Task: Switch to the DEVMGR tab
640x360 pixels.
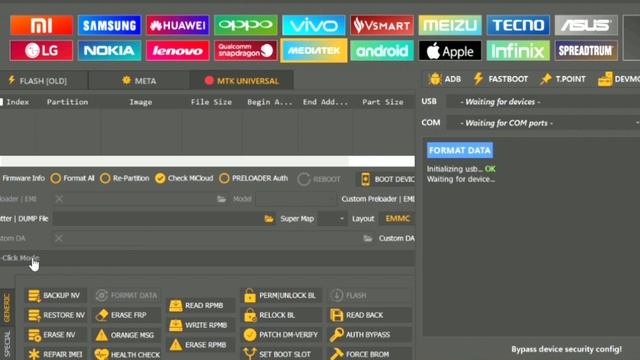Action: point(619,79)
